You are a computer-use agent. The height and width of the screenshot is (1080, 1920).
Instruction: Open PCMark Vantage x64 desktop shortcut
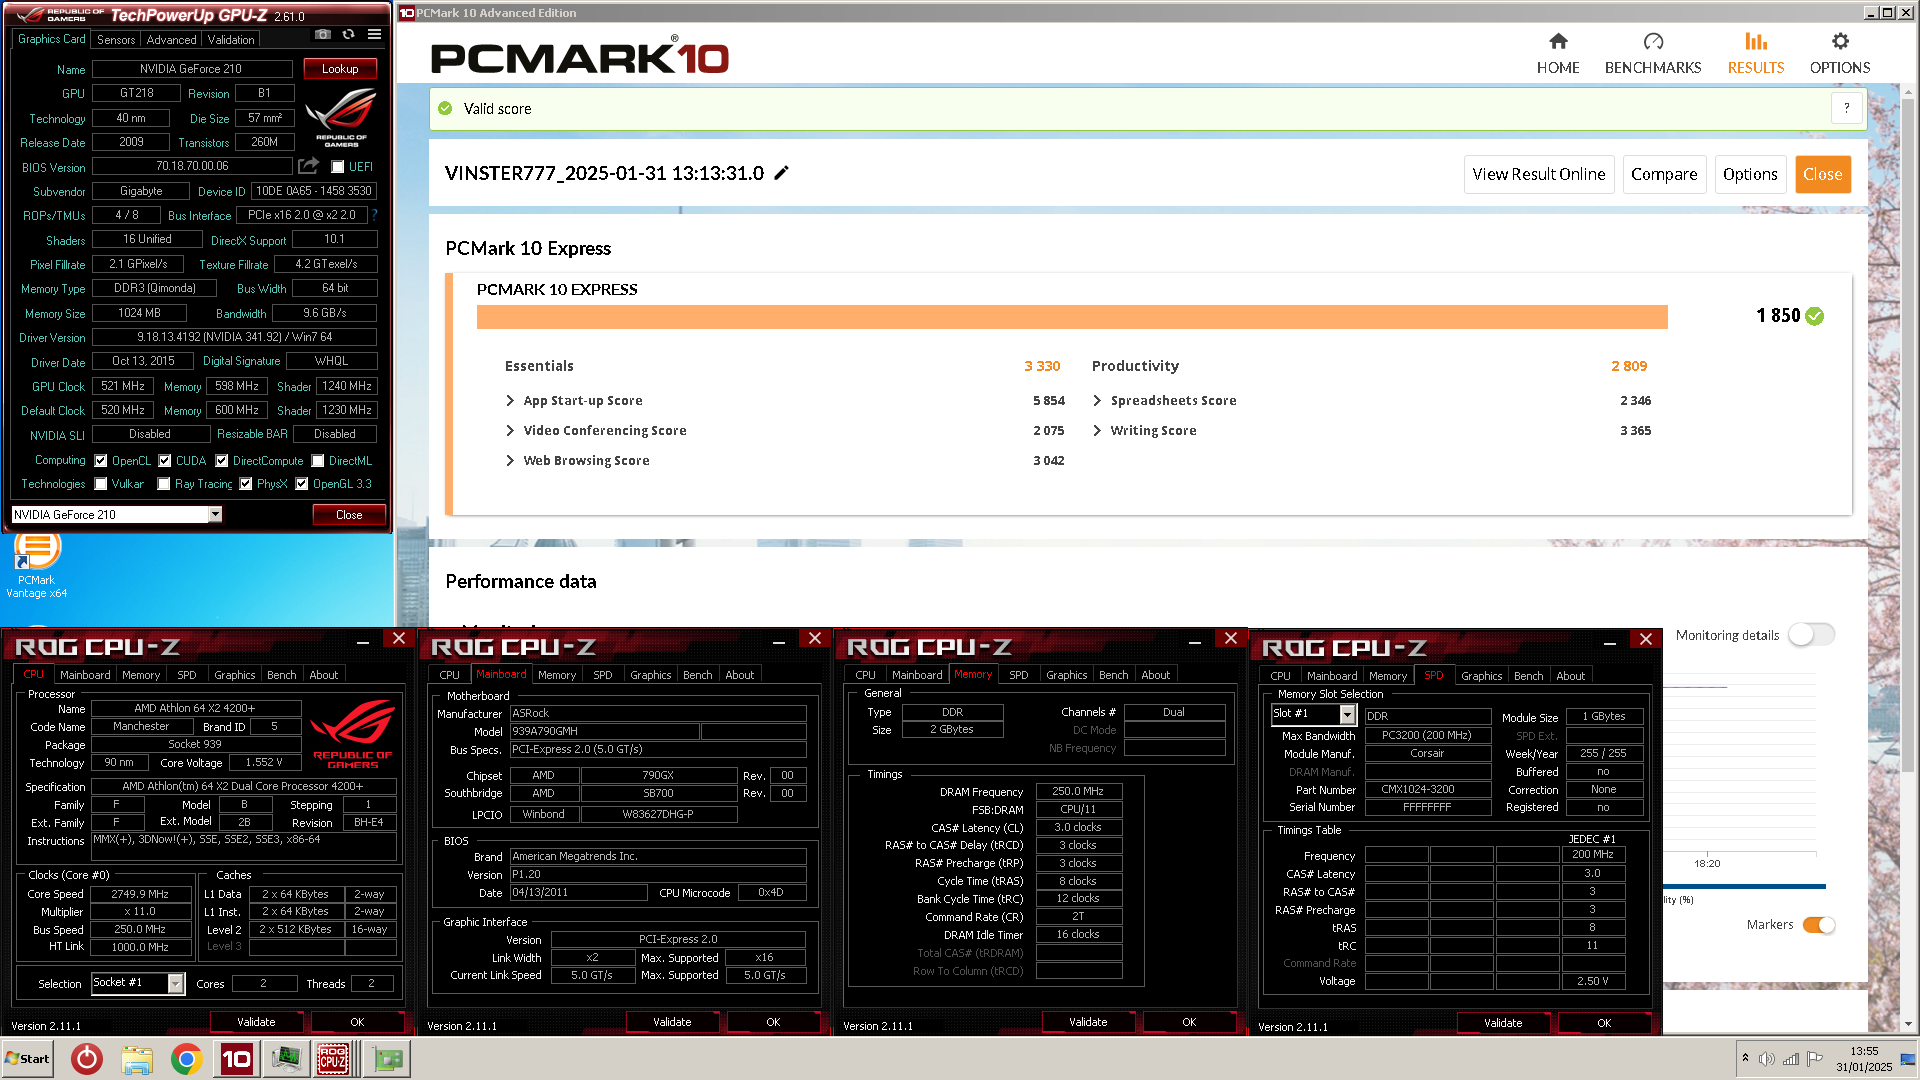click(x=37, y=565)
